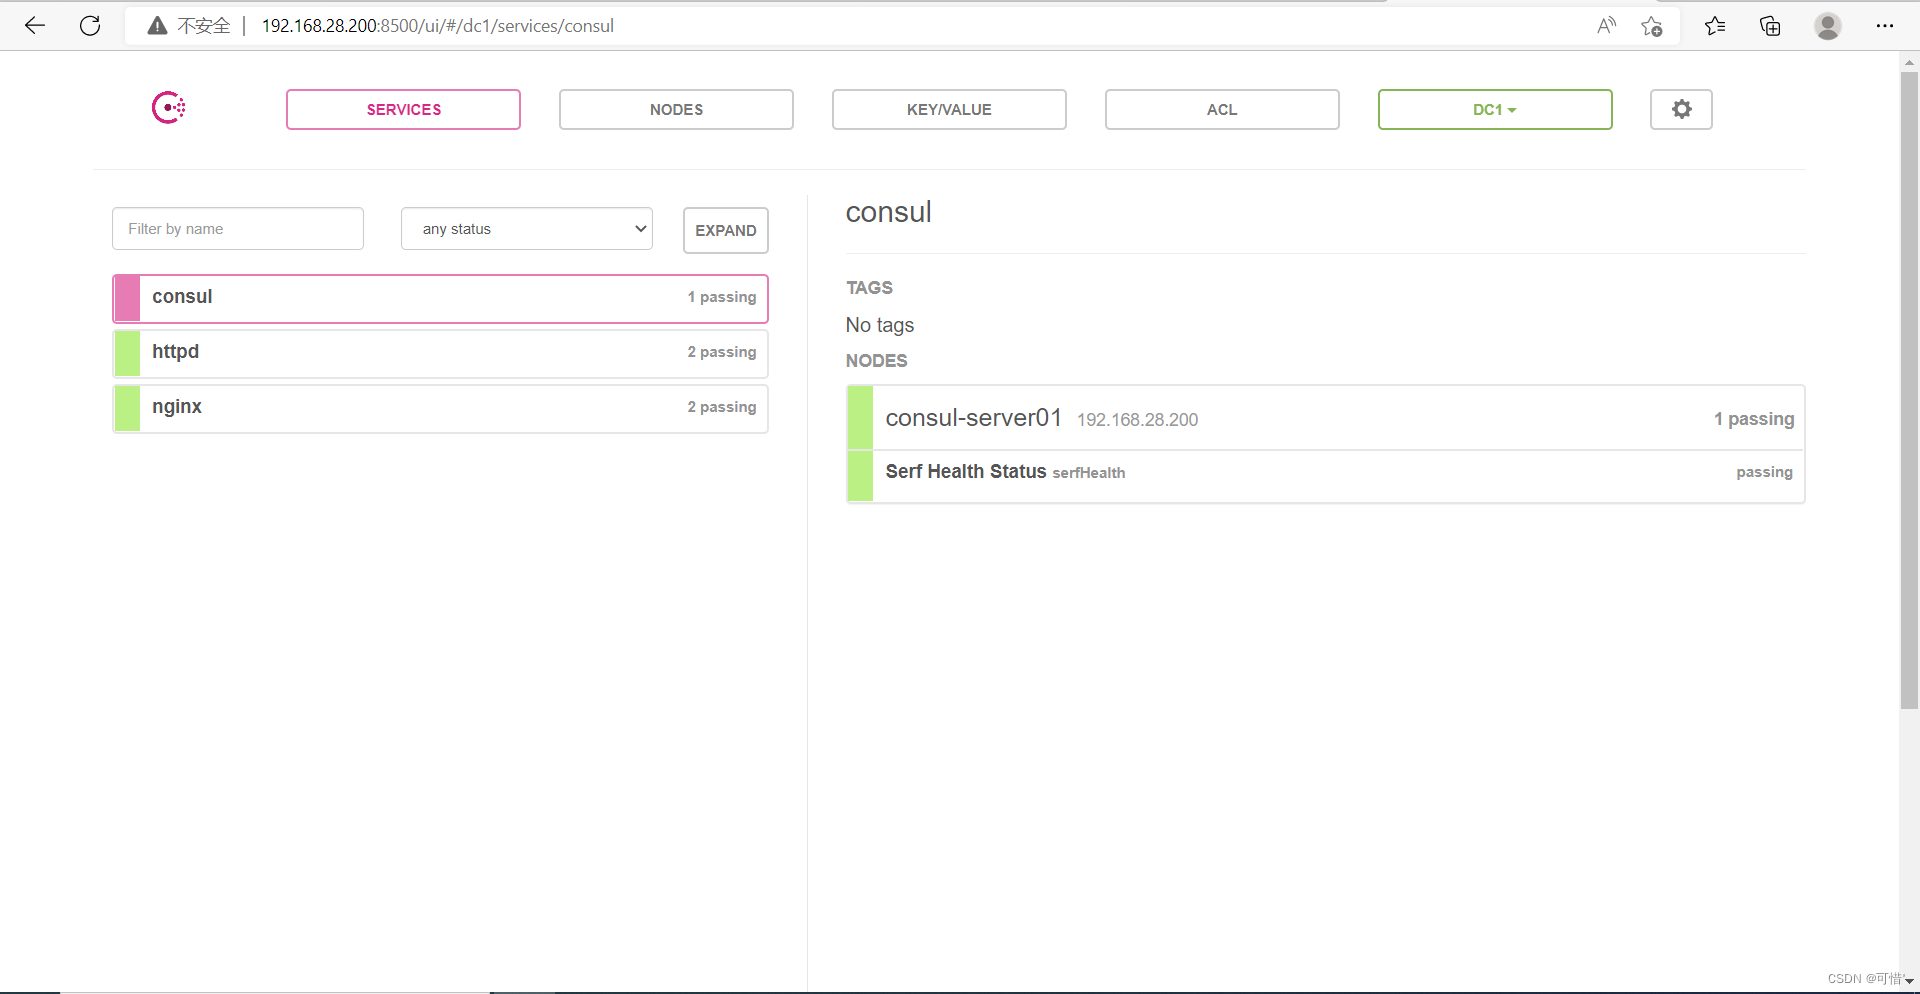The width and height of the screenshot is (1920, 994).
Task: Switch to the SERVICES tab
Action: click(x=403, y=109)
